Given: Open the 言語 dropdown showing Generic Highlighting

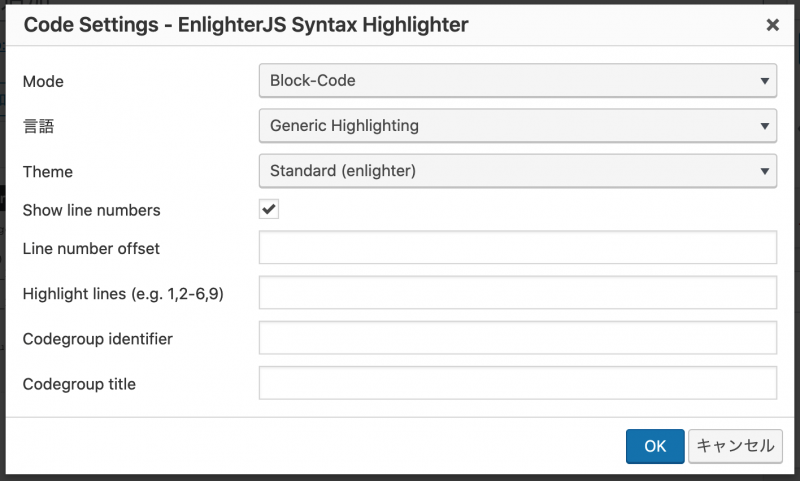Looking at the screenshot, I should 518,125.
